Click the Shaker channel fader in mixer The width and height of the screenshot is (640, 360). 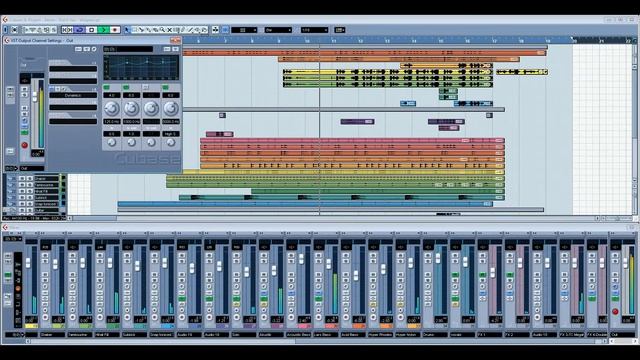click(55, 265)
